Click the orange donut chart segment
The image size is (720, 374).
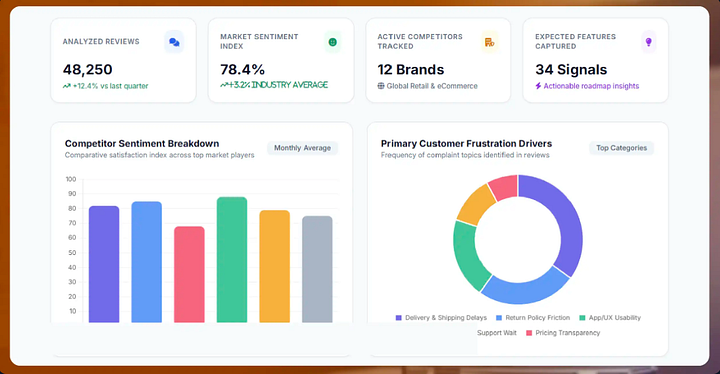click(474, 205)
